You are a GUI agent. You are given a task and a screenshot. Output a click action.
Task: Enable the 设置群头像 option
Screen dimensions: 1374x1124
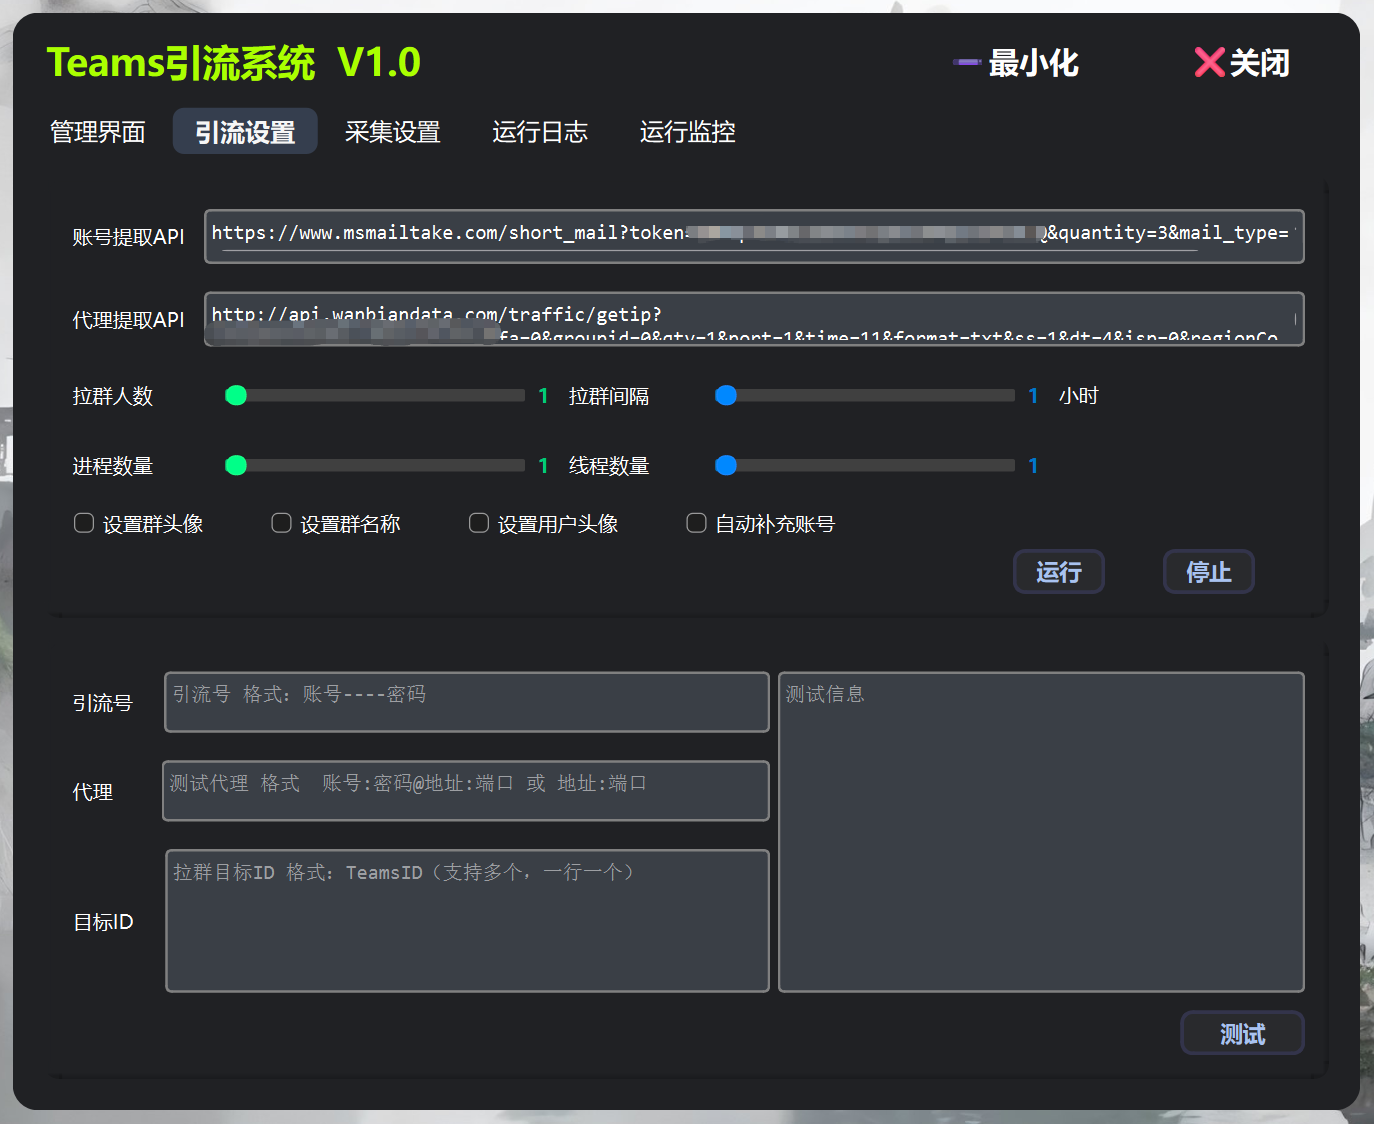84,522
